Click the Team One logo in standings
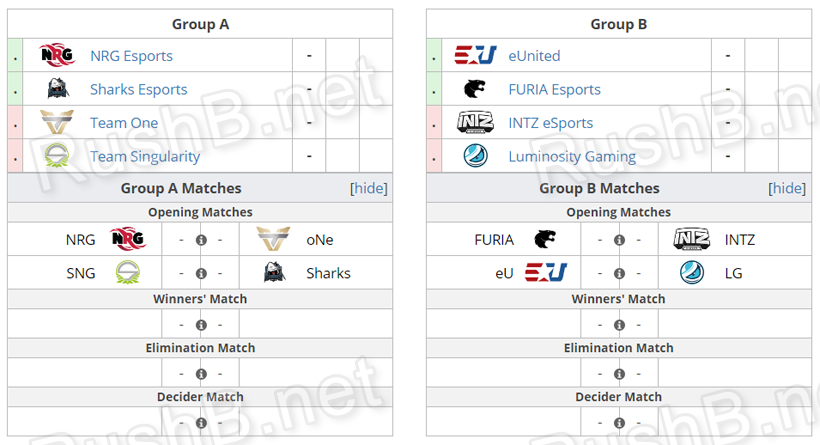Screen dimensions: 820x445 pos(57,123)
